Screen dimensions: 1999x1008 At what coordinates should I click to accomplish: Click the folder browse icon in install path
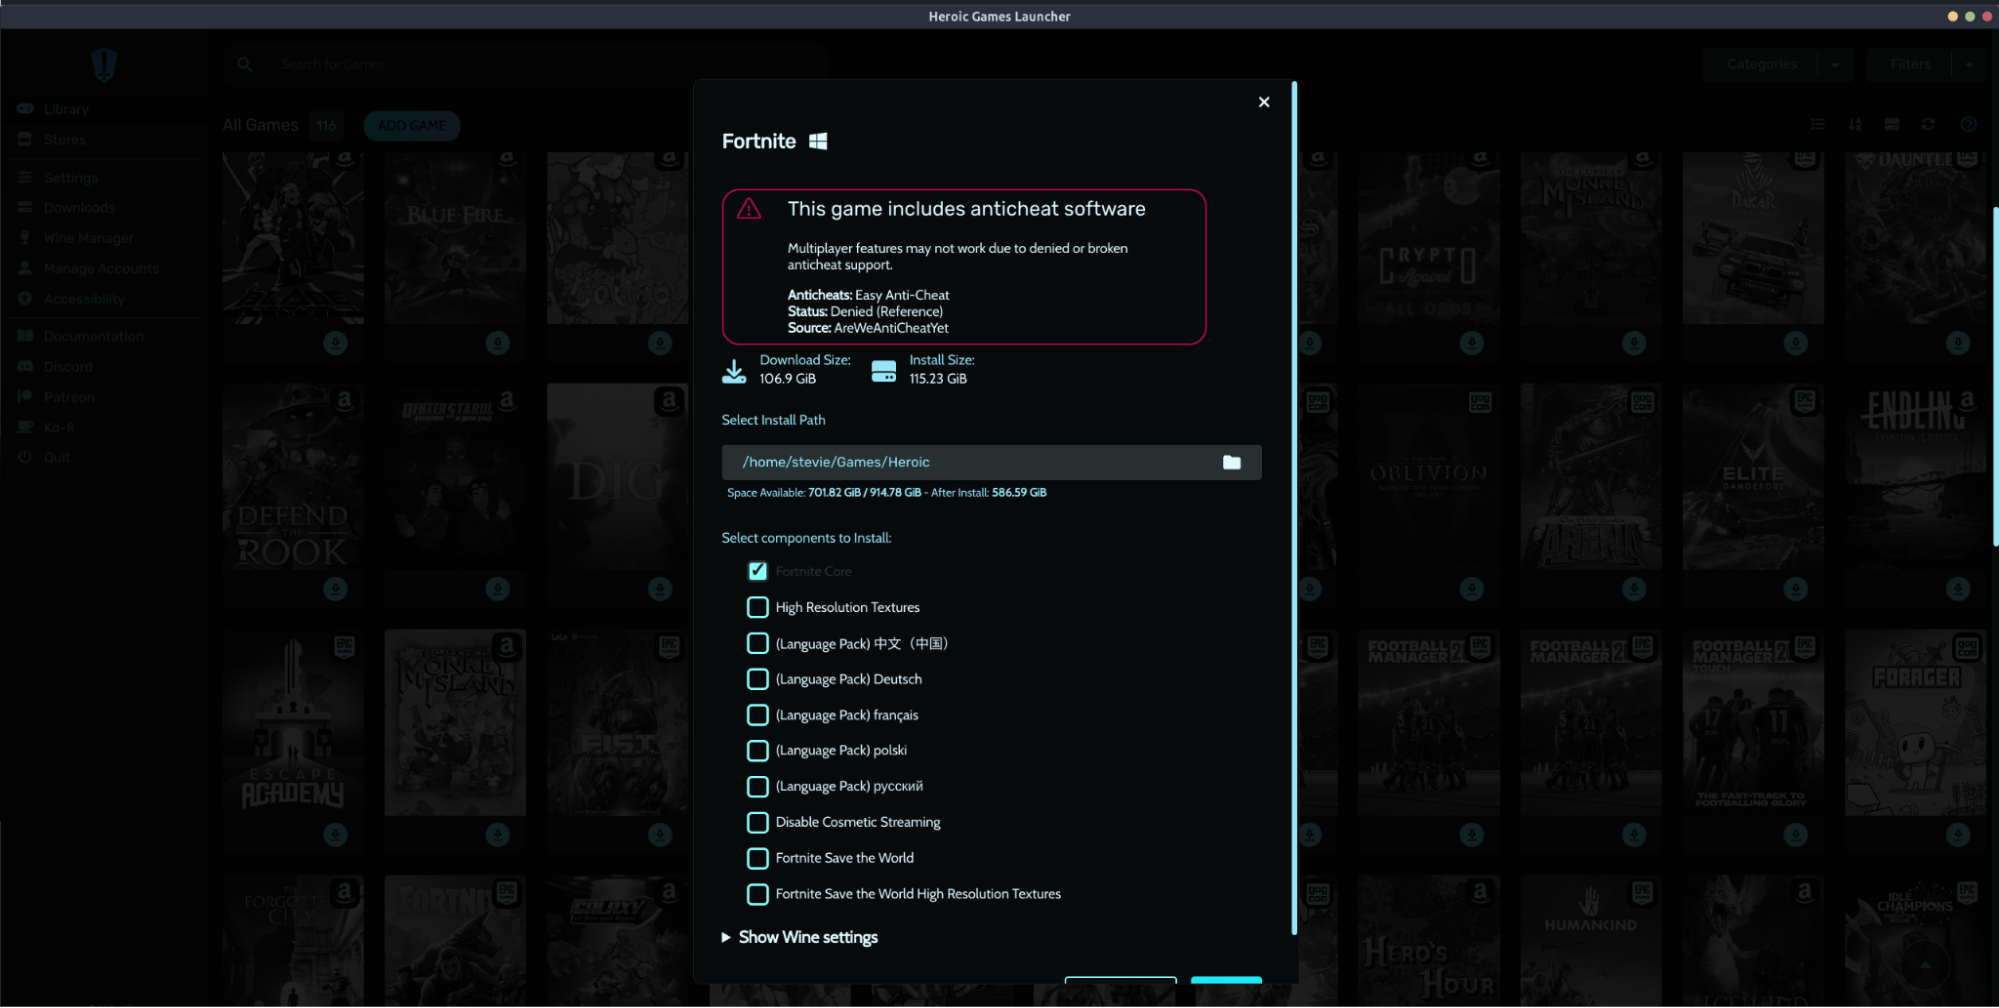[1231, 462]
